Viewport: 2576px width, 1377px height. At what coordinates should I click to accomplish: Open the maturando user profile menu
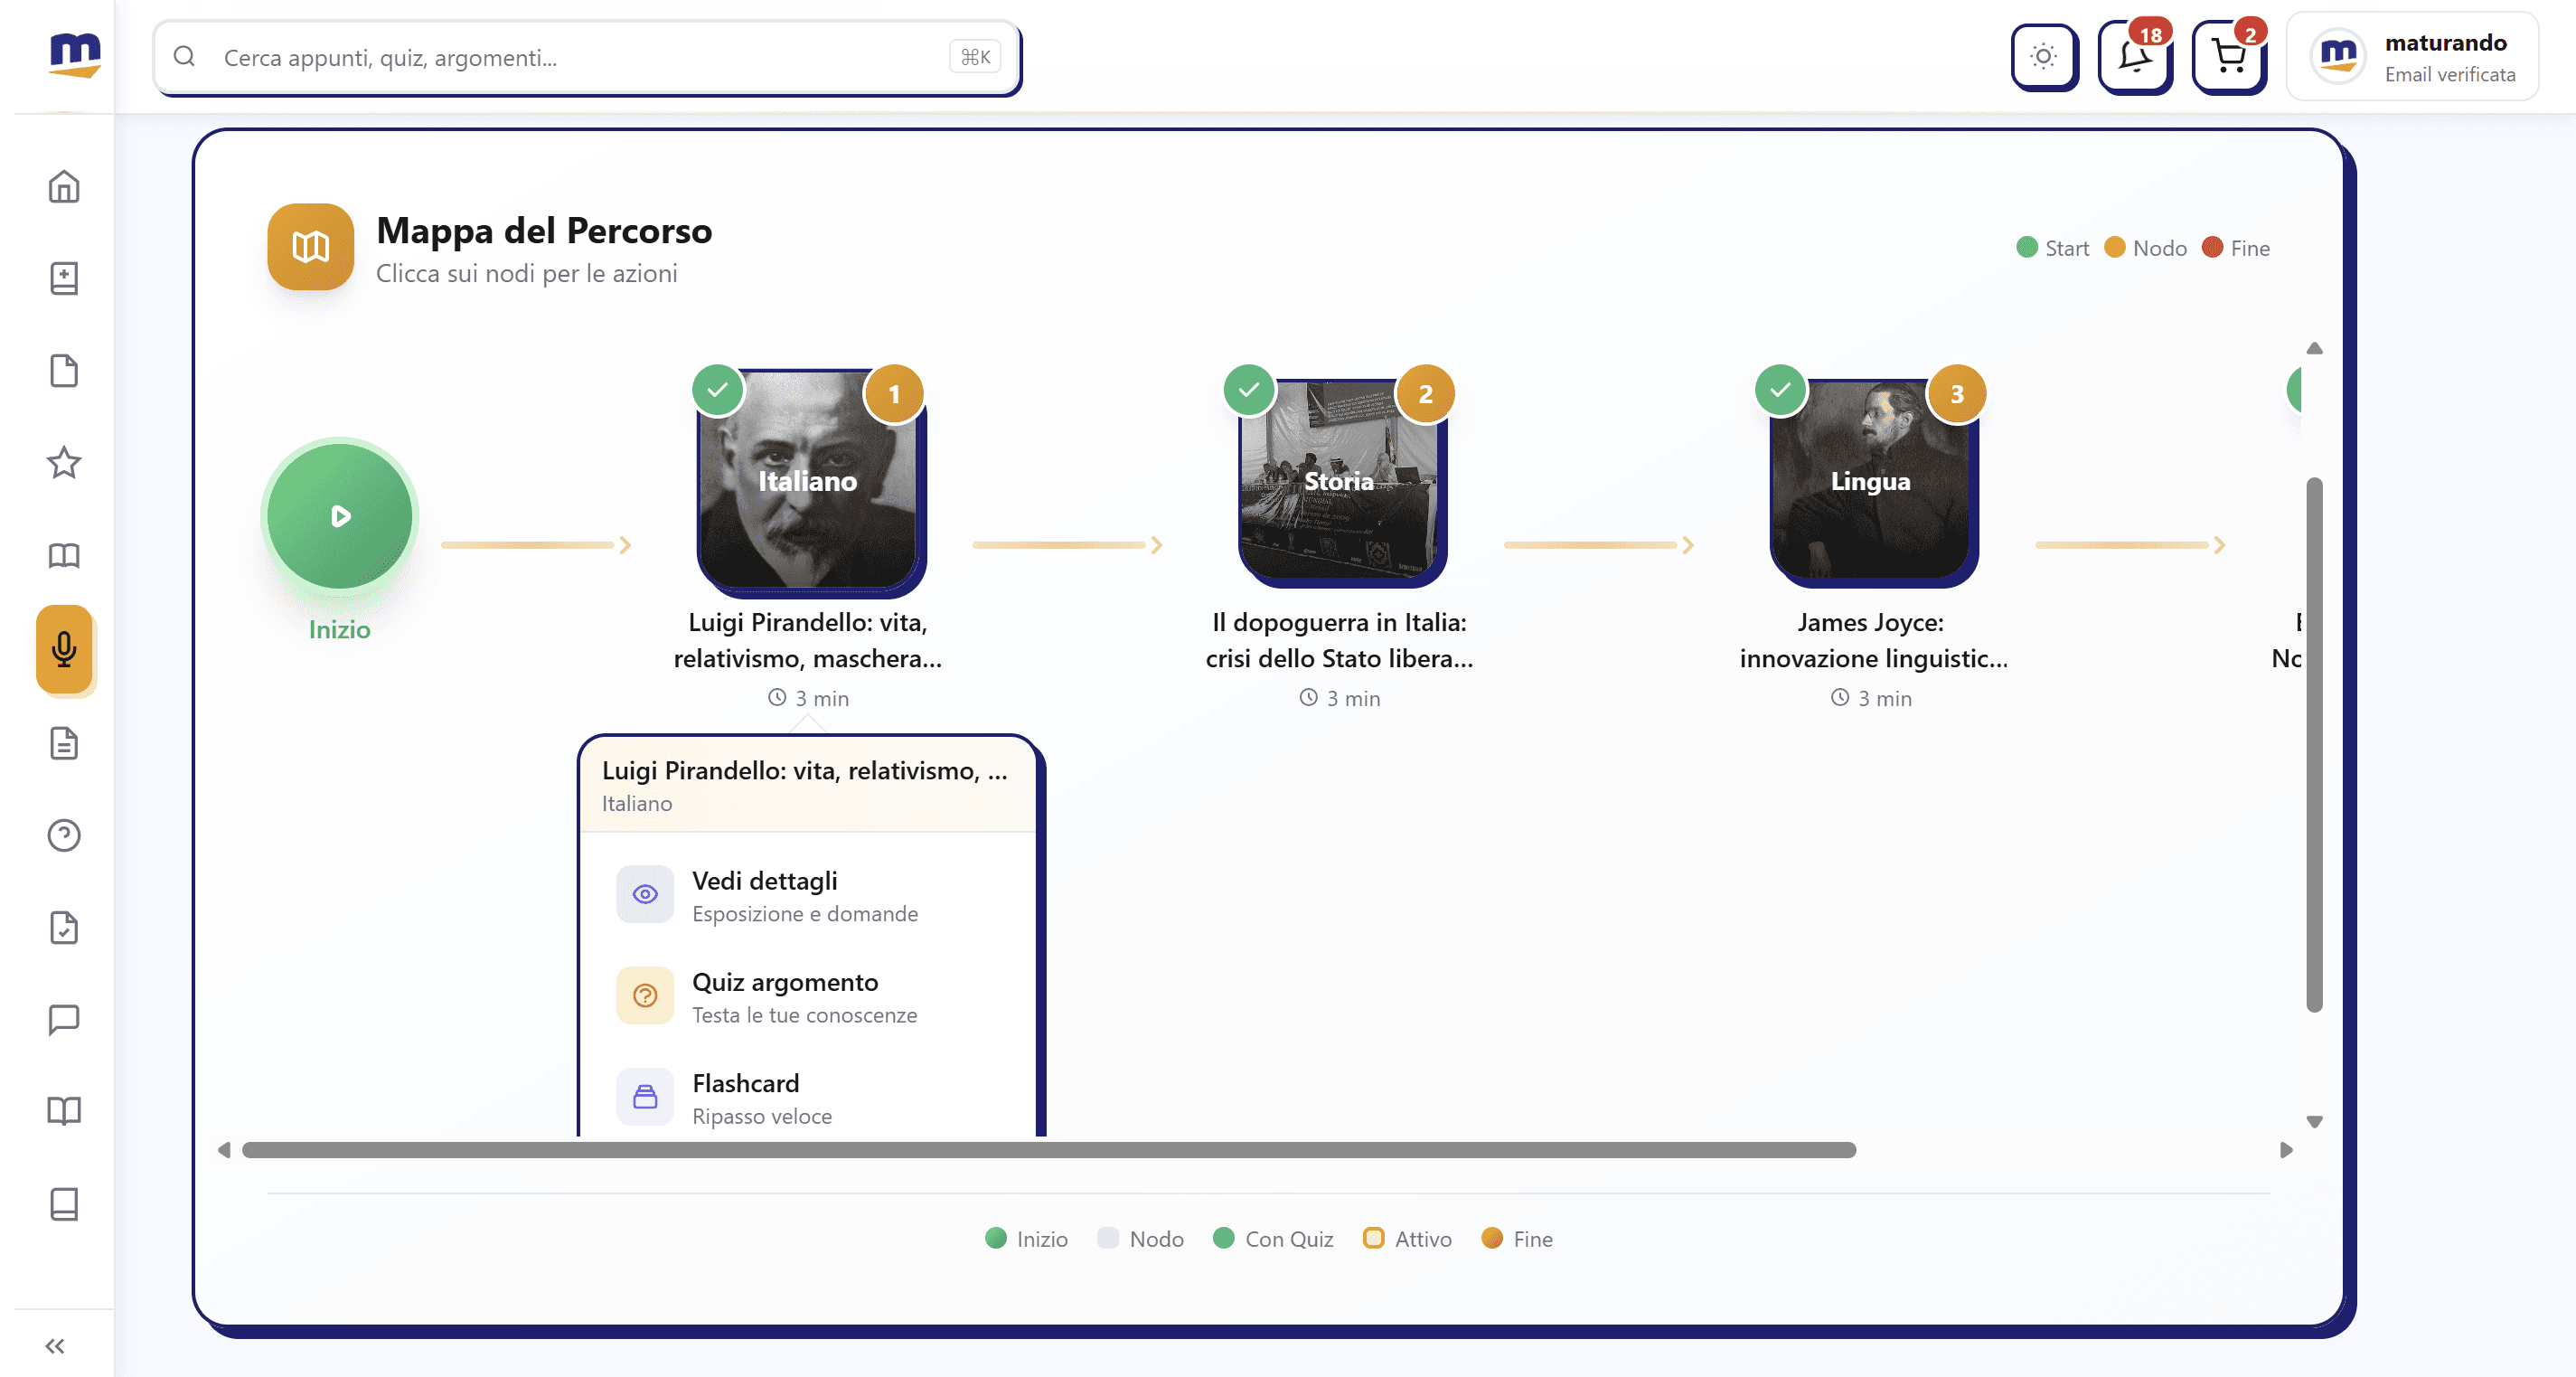(2412, 57)
